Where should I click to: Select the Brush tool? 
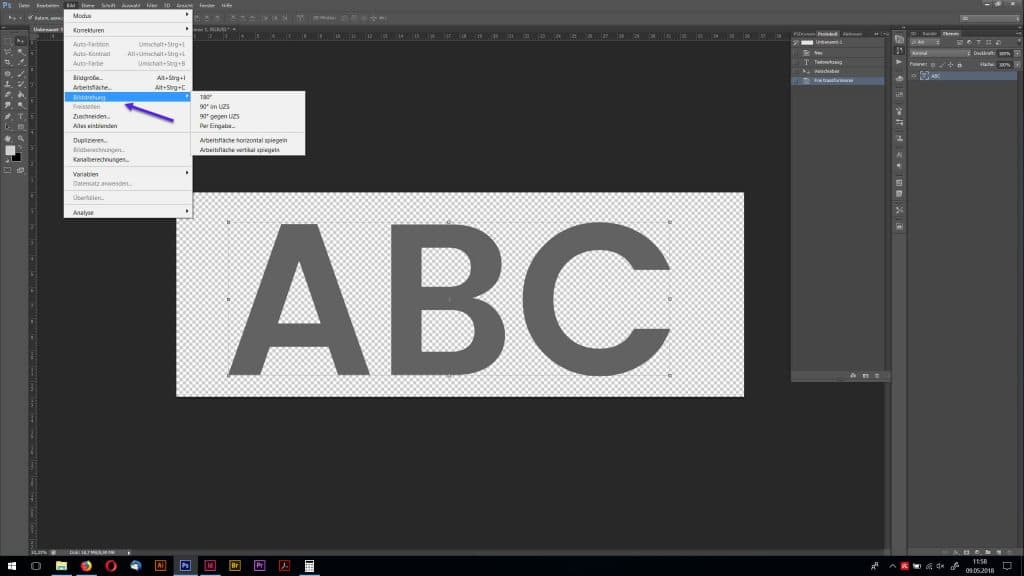click(20, 73)
